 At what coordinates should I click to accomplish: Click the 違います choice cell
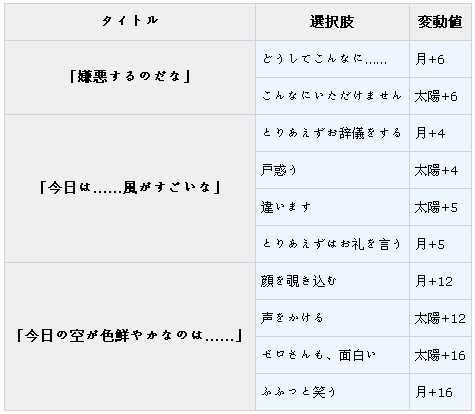pos(332,207)
